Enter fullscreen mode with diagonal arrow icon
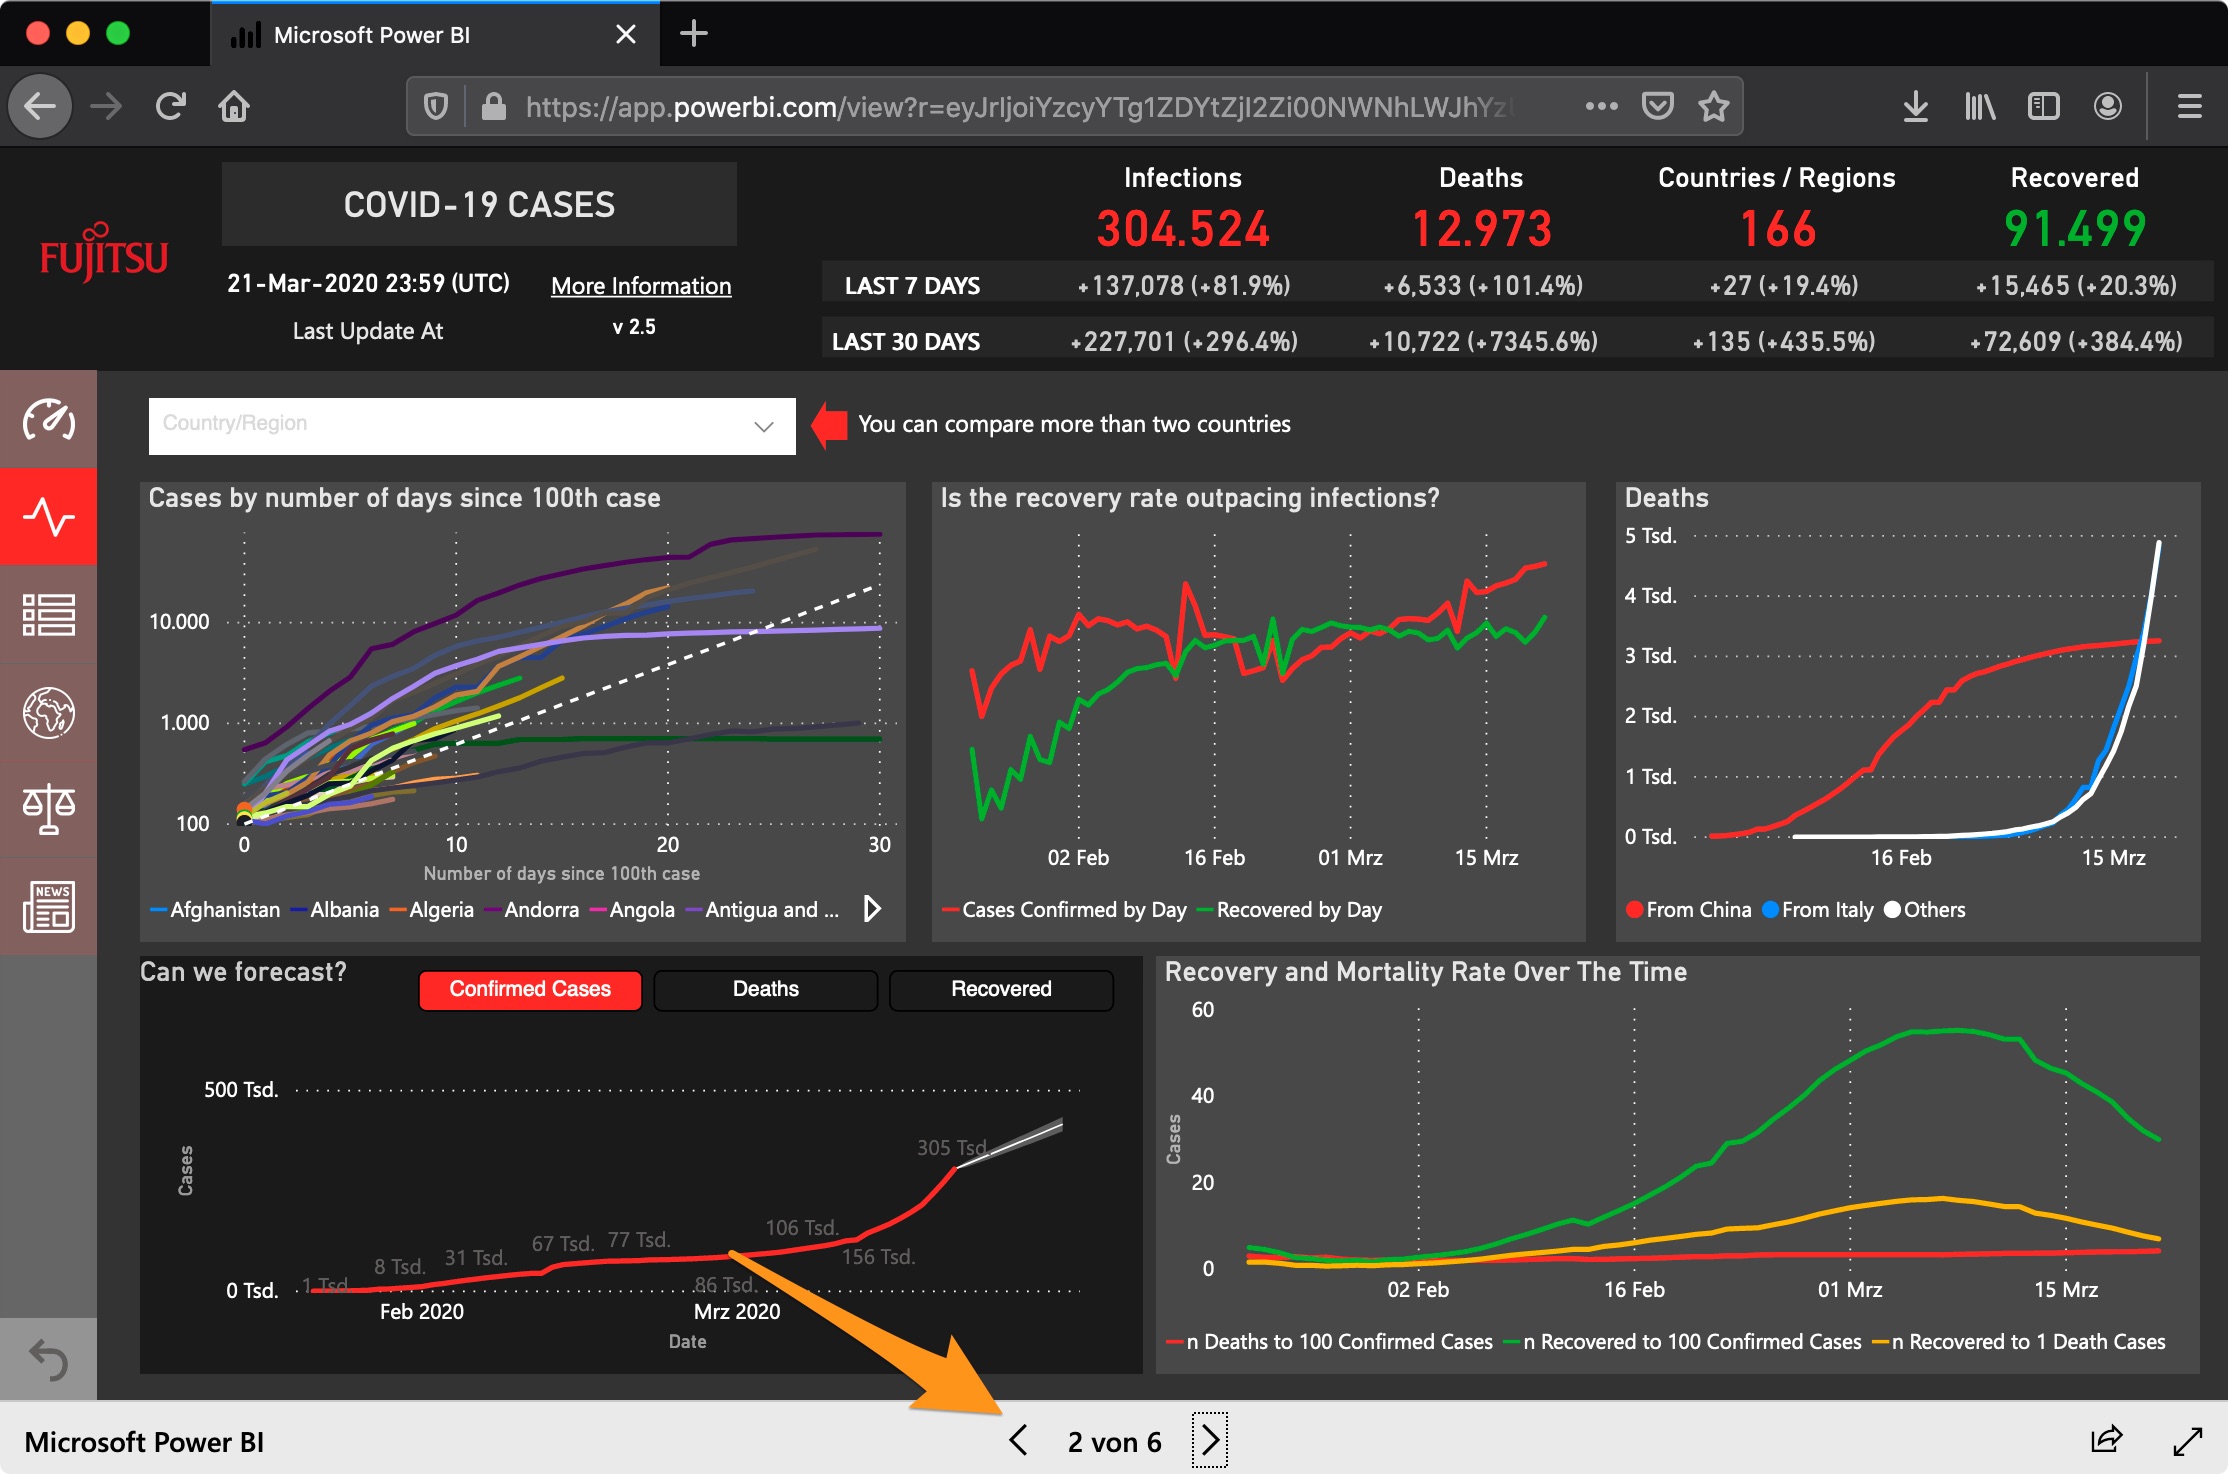Screen dimensions: 2228x1474 pyautogui.click(x=2188, y=1440)
